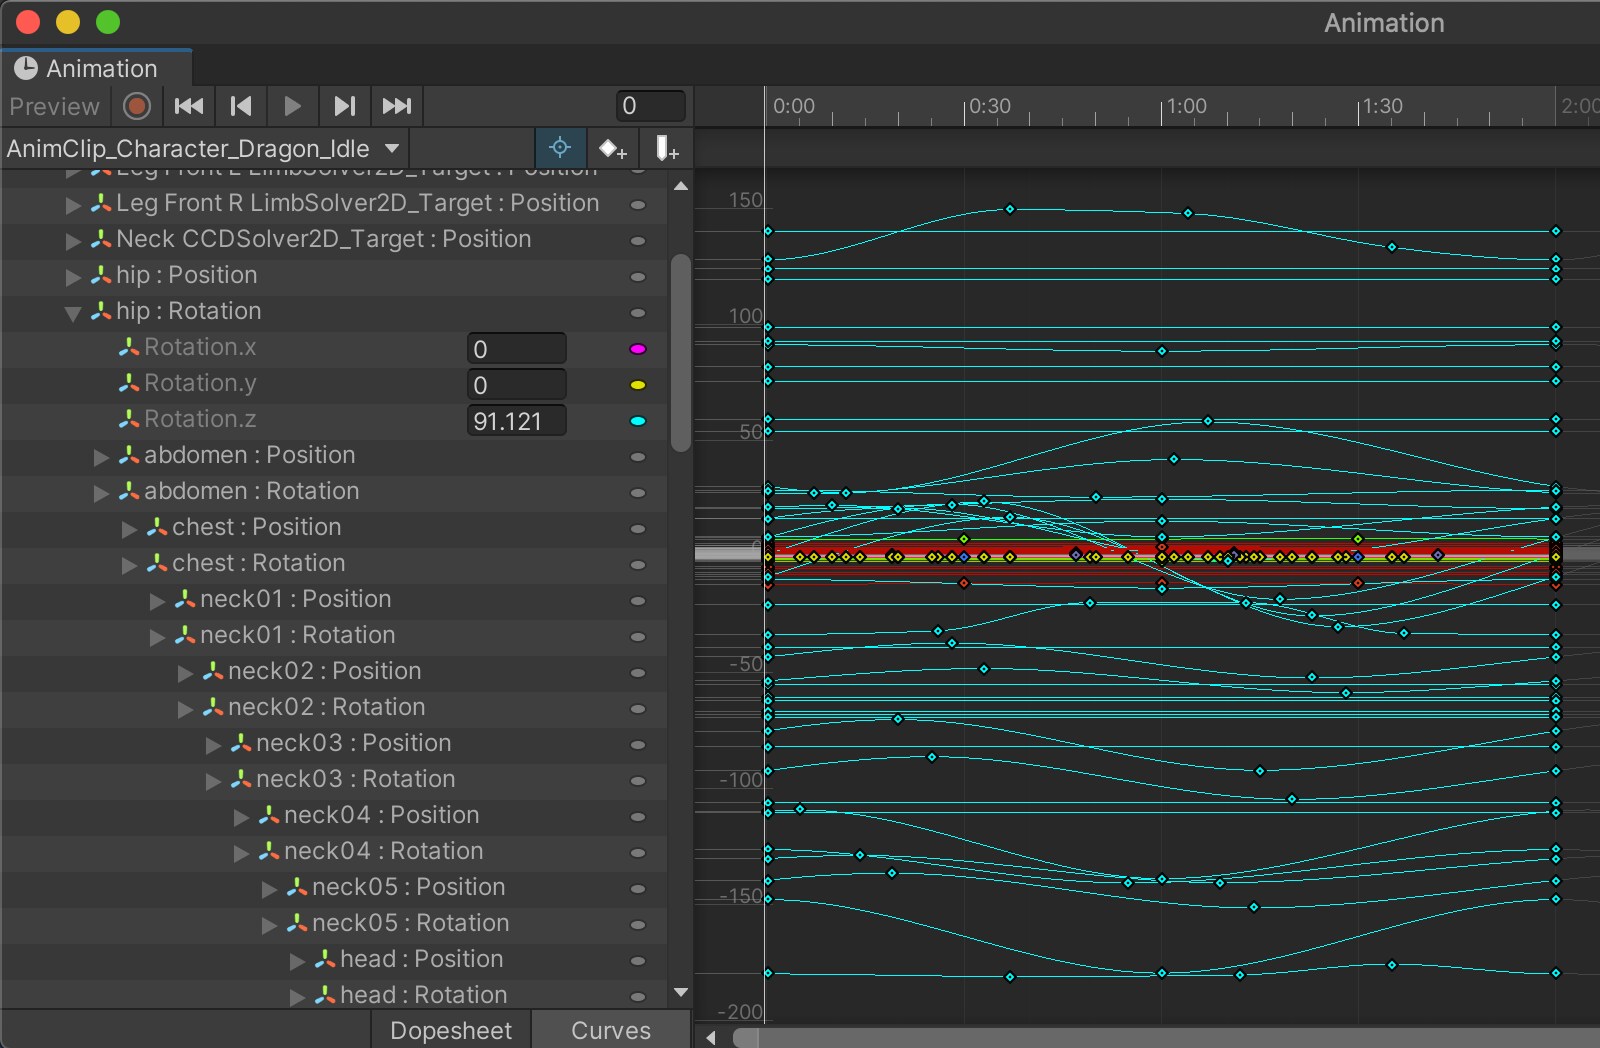
Task: Click the key indicator on head : Position row
Action: [638, 961]
